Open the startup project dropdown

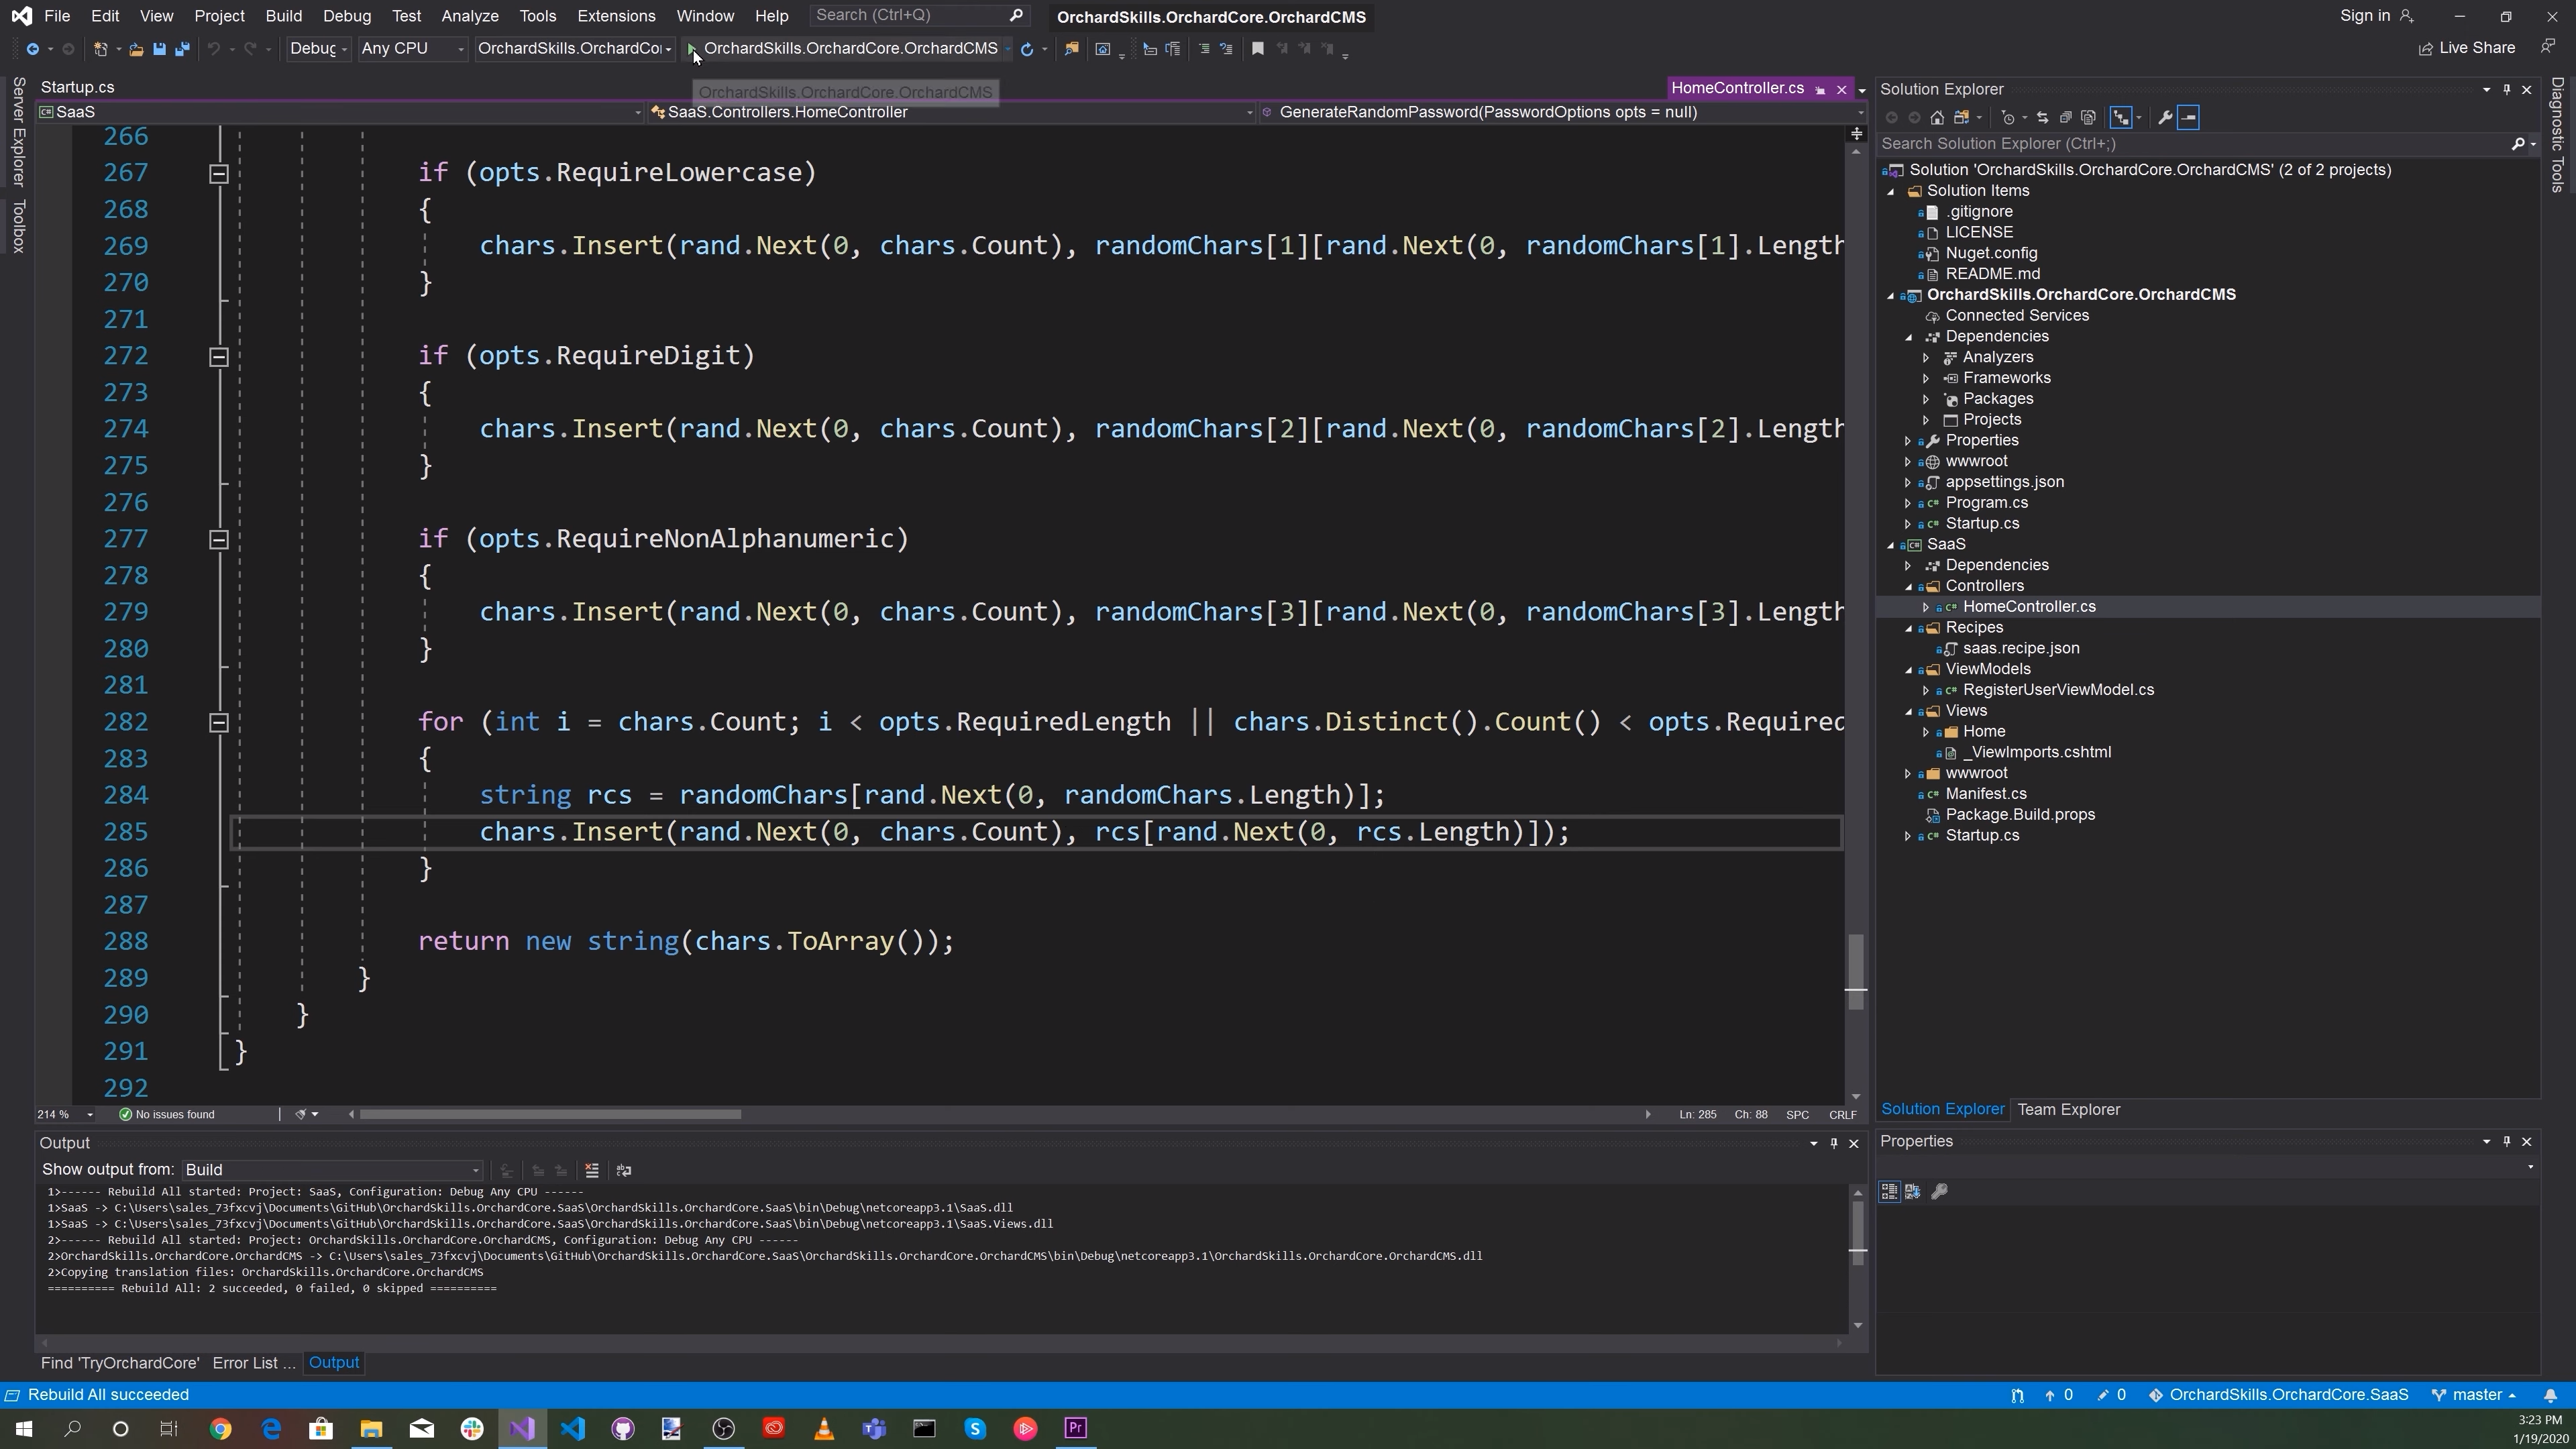coord(575,49)
